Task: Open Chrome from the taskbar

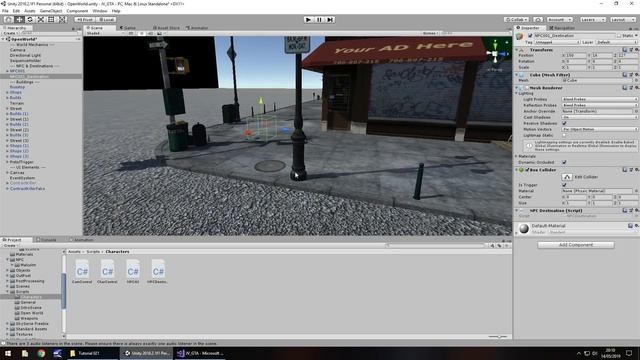Action: pyautogui.click(x=41, y=353)
